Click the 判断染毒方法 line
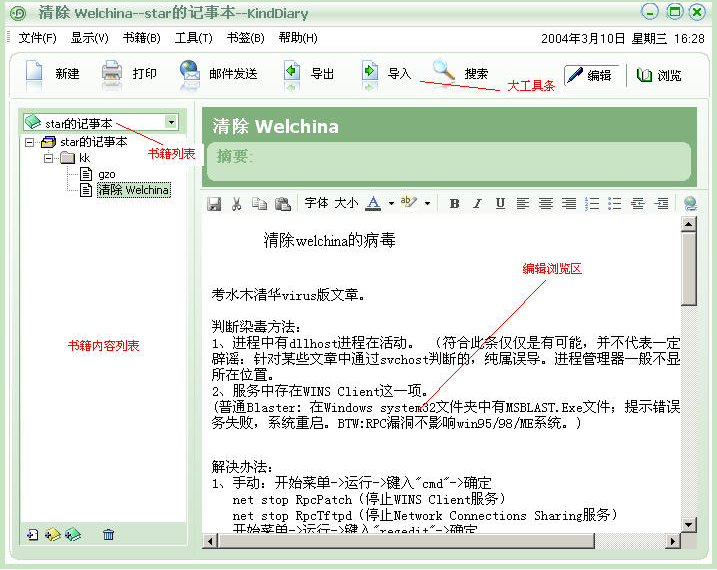Image resolution: width=717 pixels, height=570 pixels. 256,327
